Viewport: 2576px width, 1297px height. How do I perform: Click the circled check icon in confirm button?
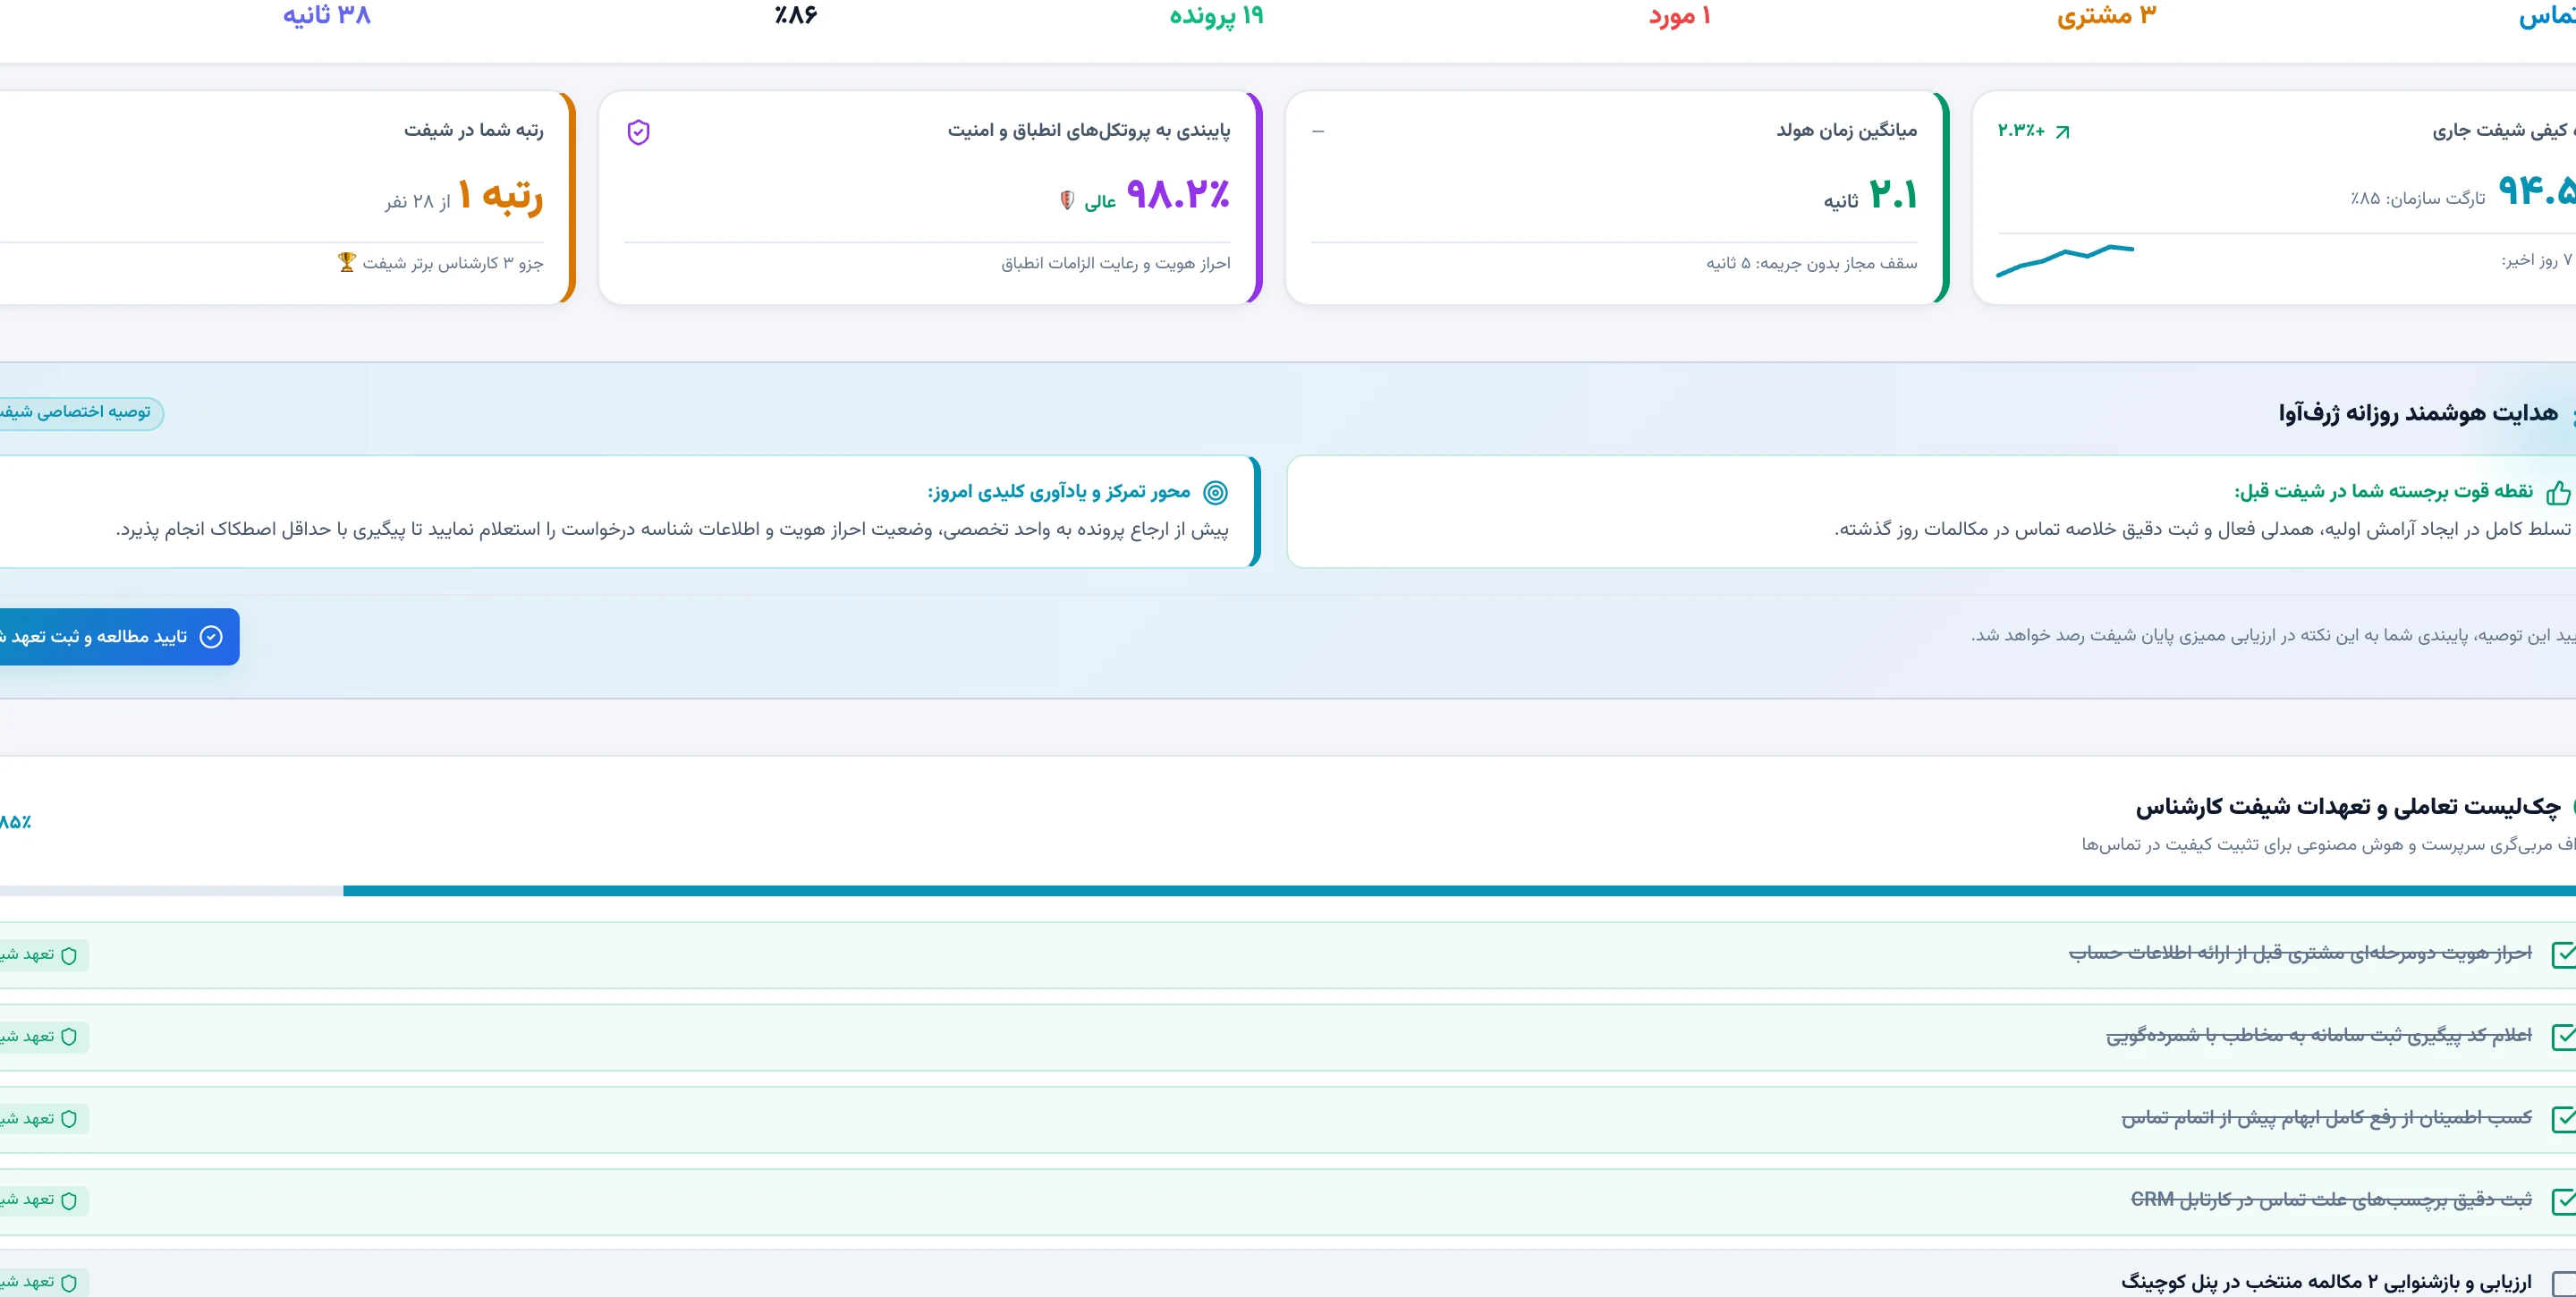211,637
